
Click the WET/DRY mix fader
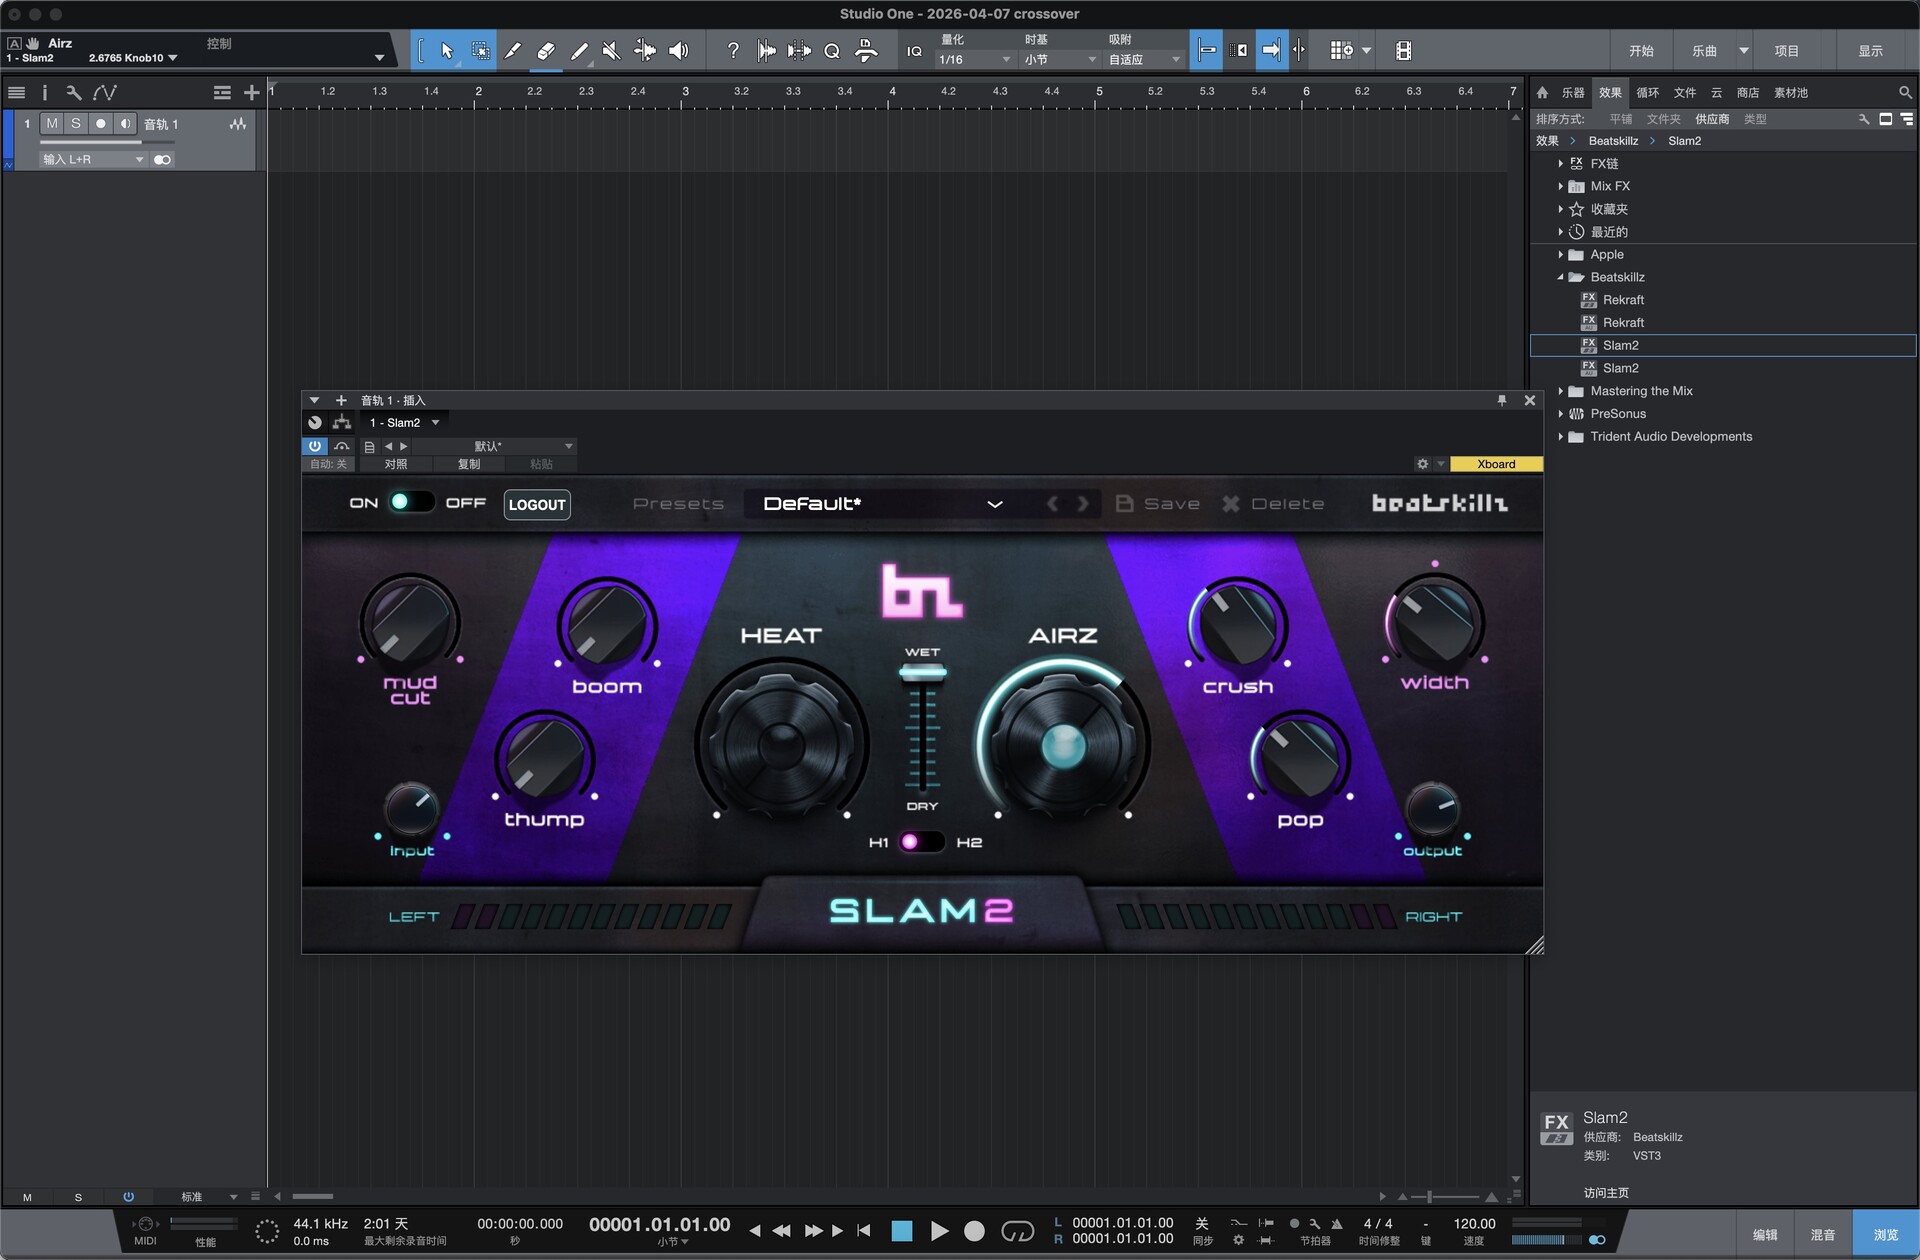point(922,673)
